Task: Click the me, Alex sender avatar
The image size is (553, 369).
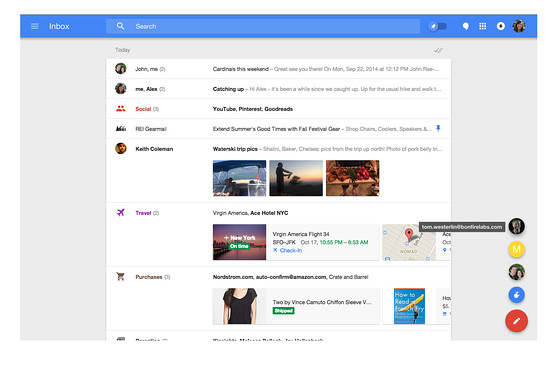Action: (121, 88)
